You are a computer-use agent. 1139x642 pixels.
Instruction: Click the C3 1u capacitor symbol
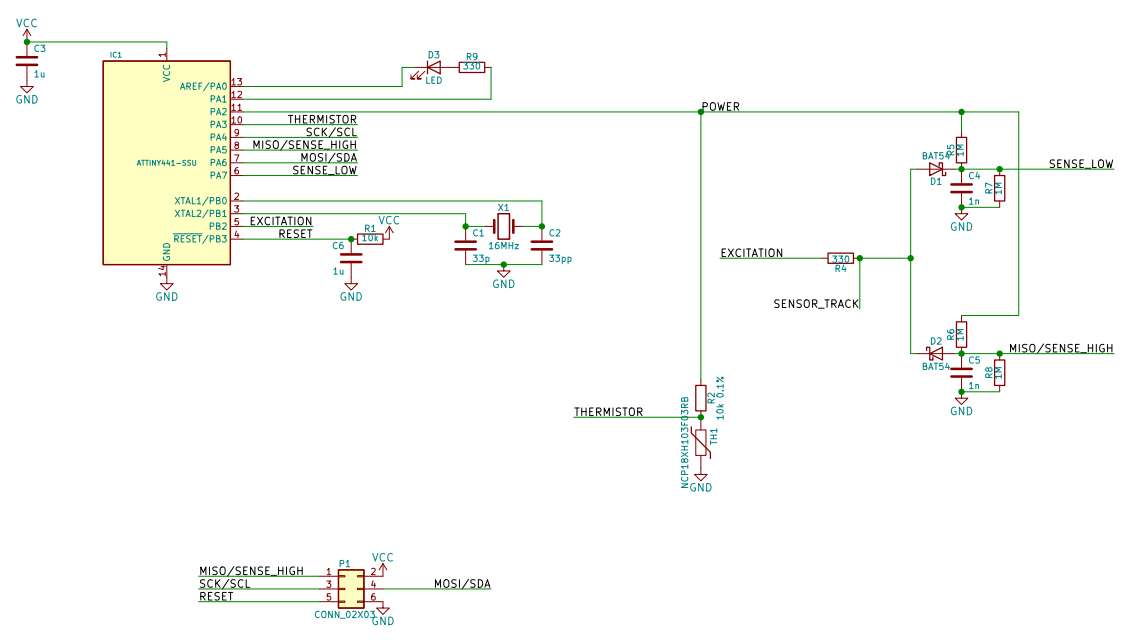click(27, 62)
